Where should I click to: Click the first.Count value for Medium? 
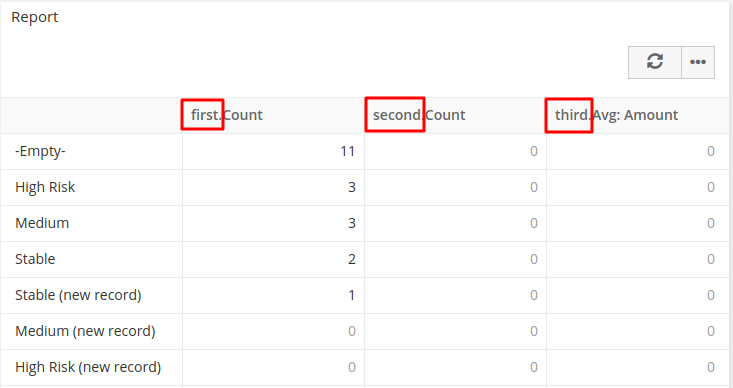[352, 223]
